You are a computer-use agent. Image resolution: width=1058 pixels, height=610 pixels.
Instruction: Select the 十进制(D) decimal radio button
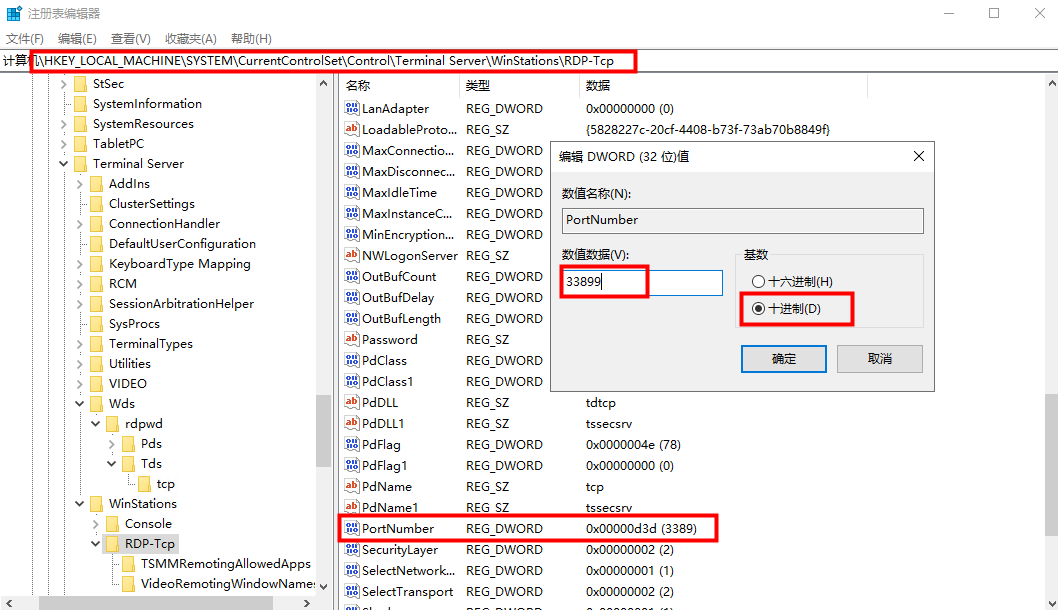759,309
